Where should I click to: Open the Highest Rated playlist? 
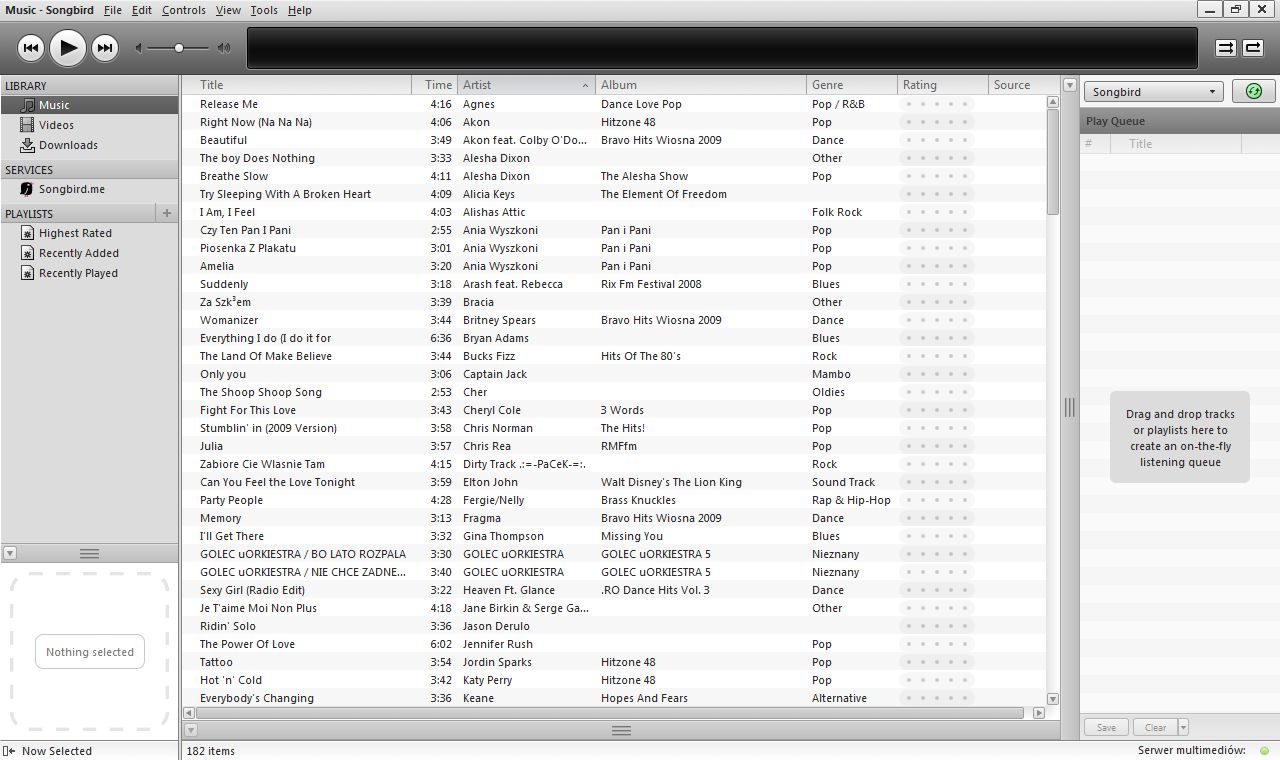90,233
